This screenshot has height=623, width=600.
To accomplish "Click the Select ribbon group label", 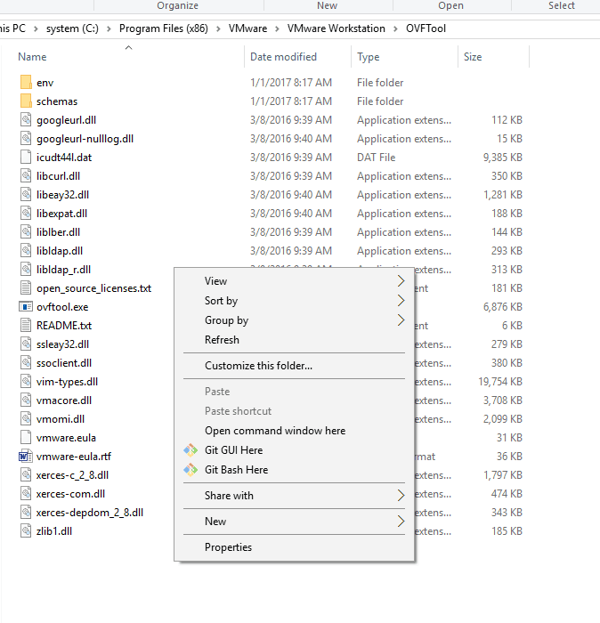I will click(561, 6).
